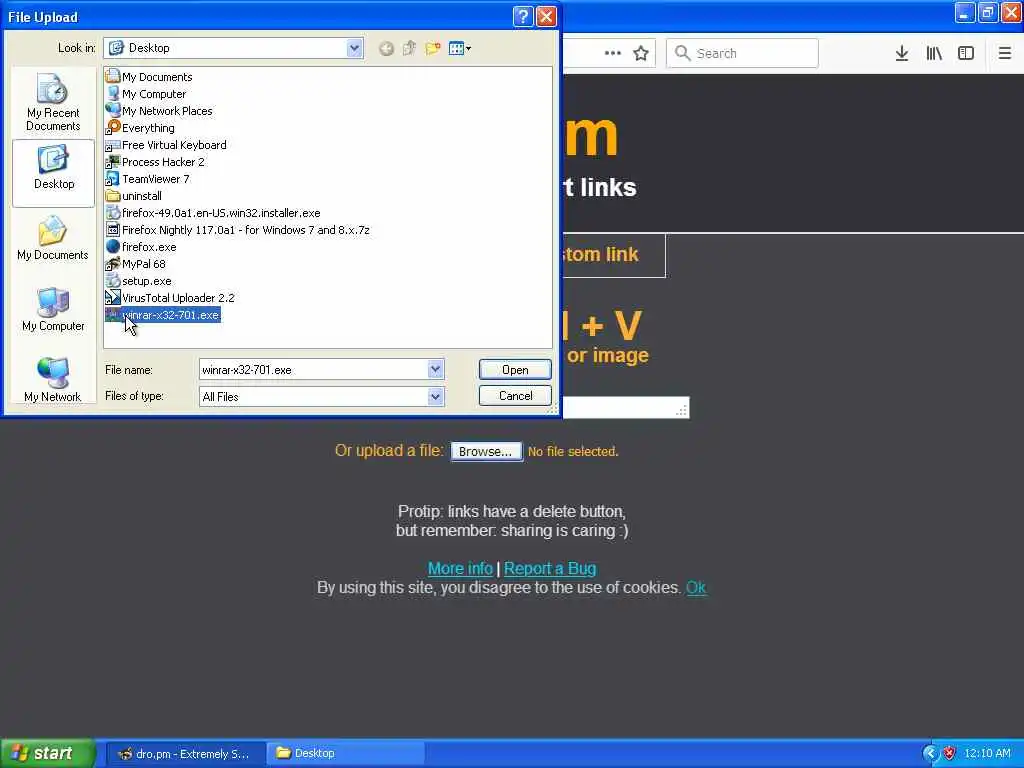
Task: Go up one folder level
Action: (x=409, y=48)
